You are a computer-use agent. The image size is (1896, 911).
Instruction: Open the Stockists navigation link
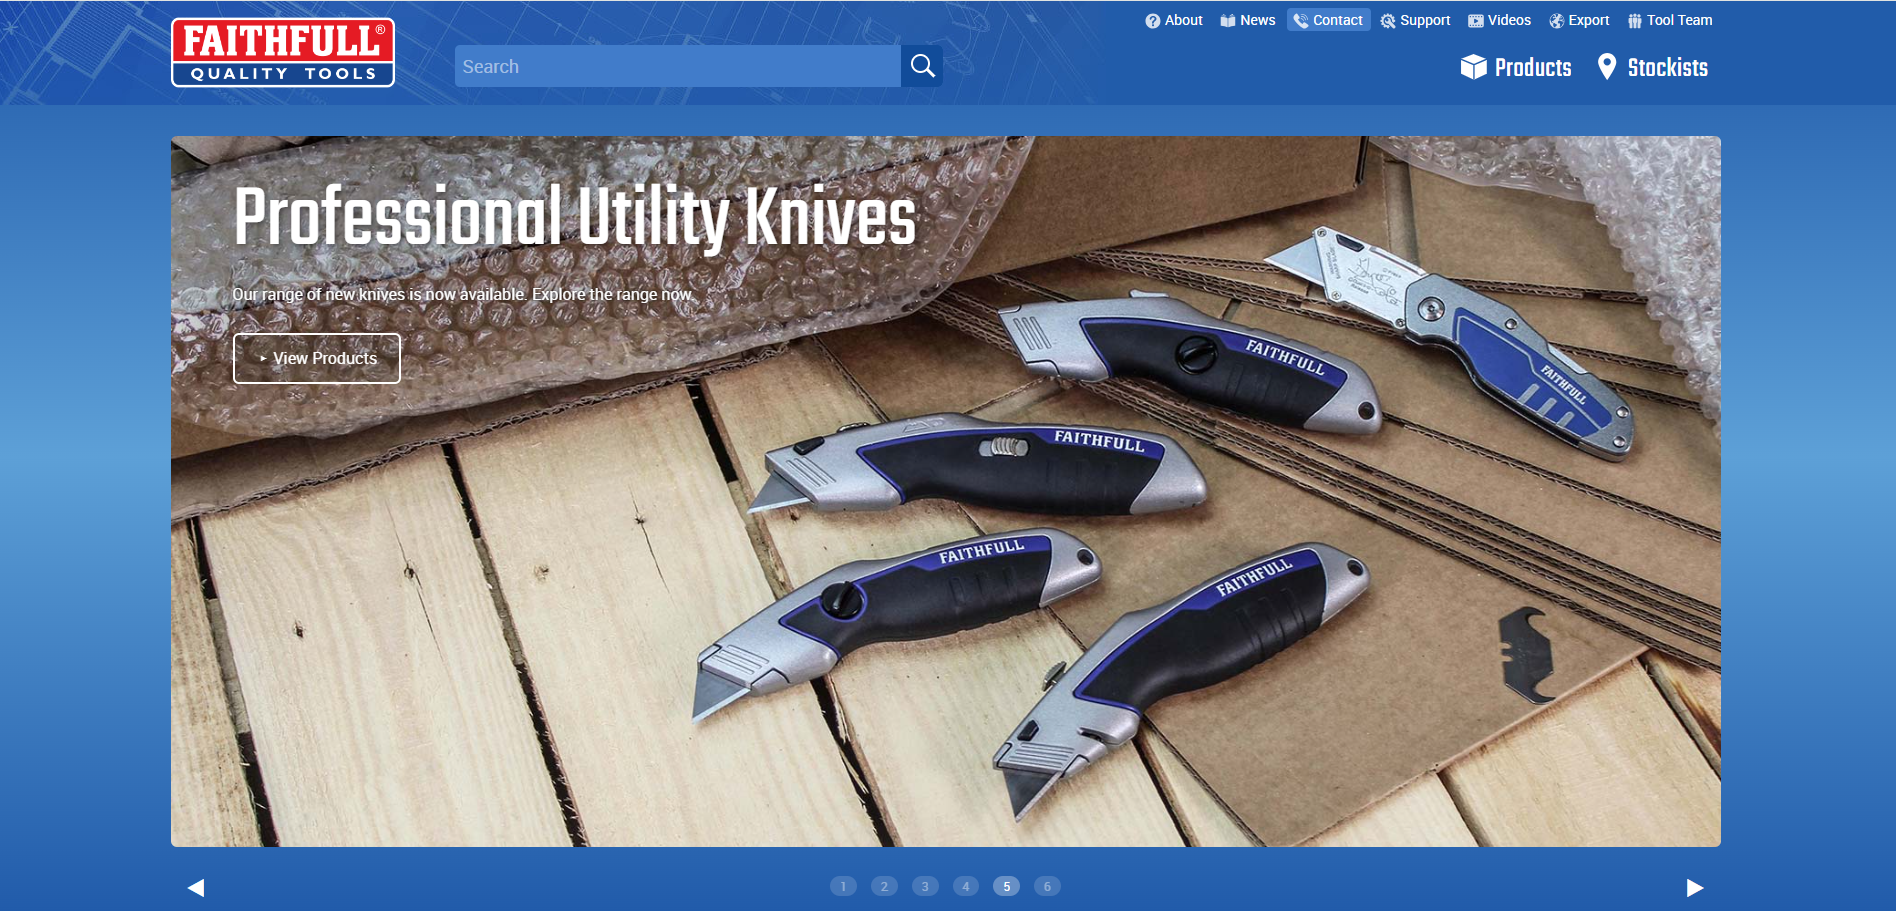(1653, 67)
